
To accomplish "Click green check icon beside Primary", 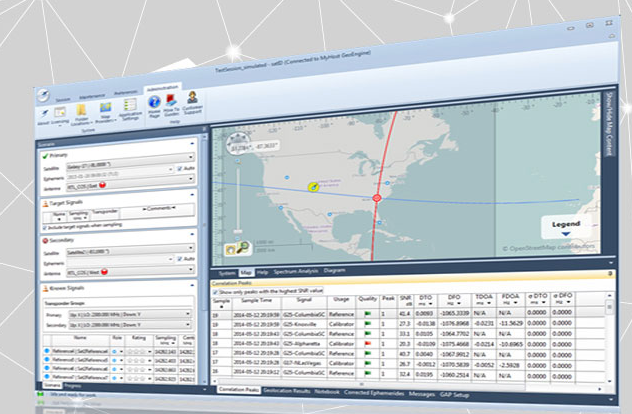I will tap(45, 156).
